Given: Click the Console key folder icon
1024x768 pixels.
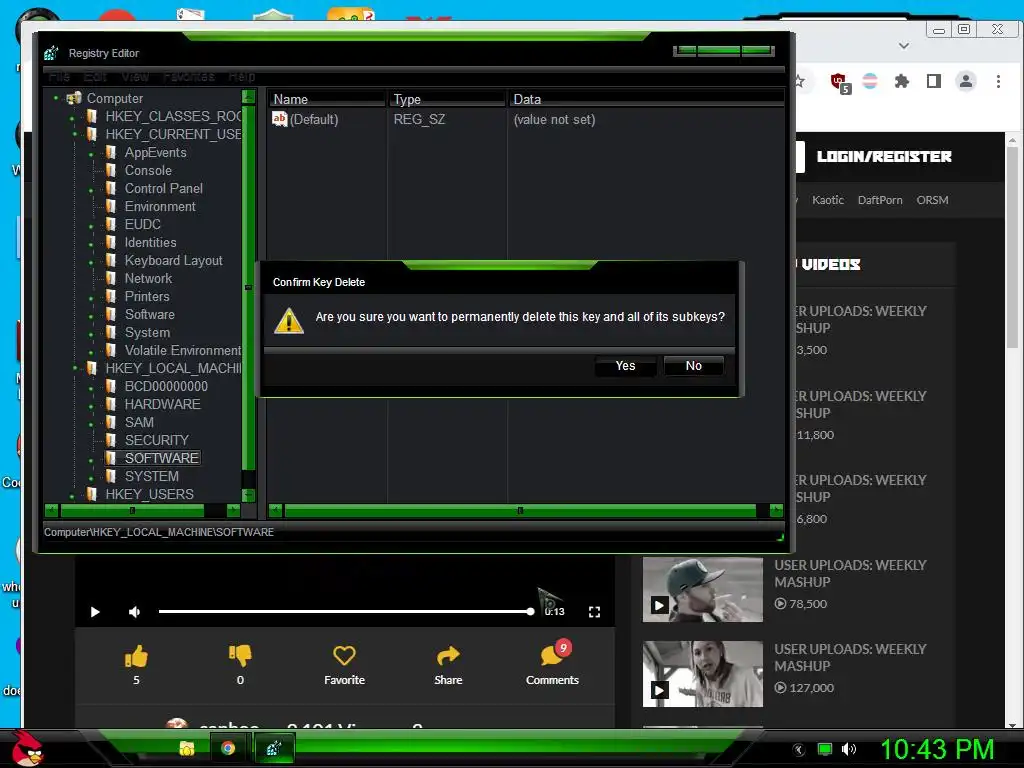Looking at the screenshot, I should coord(110,170).
